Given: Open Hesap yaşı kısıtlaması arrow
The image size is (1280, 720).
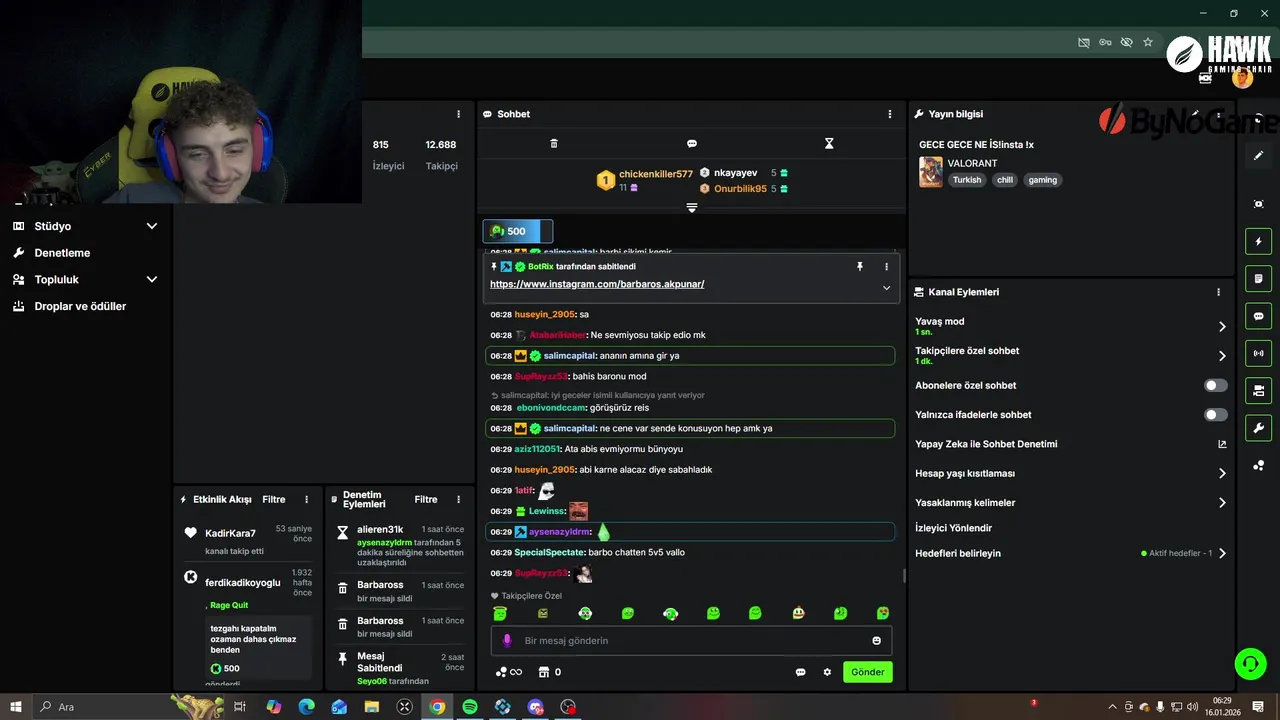Looking at the screenshot, I should tap(1222, 473).
